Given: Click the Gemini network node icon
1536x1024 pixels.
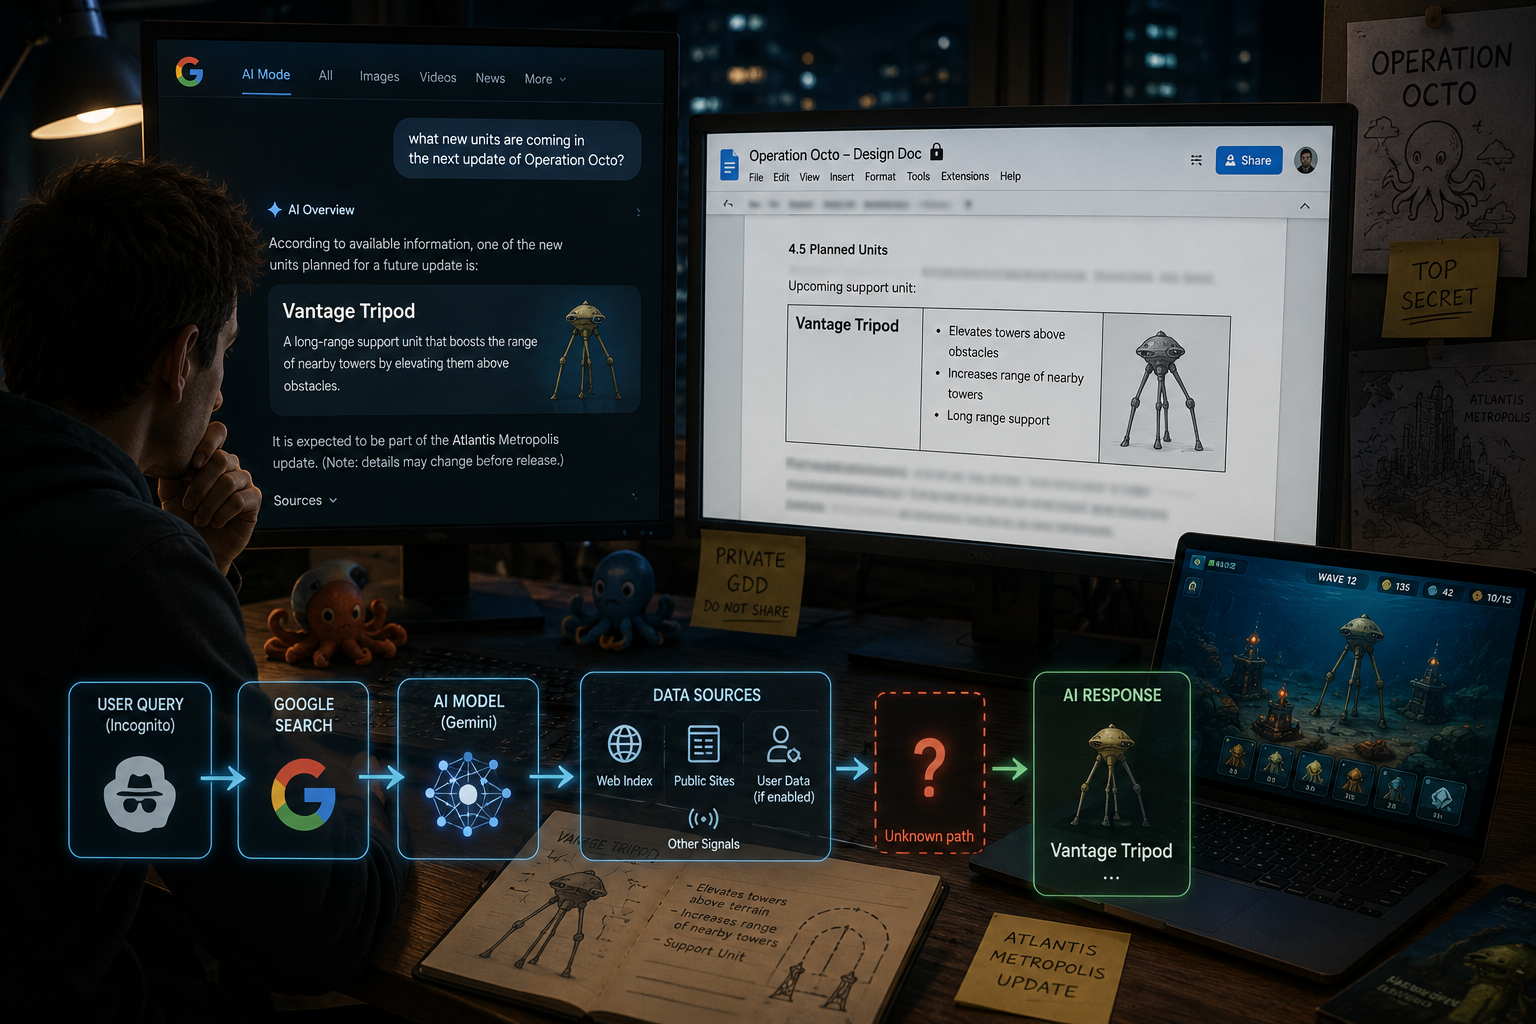Looking at the screenshot, I should 468,794.
